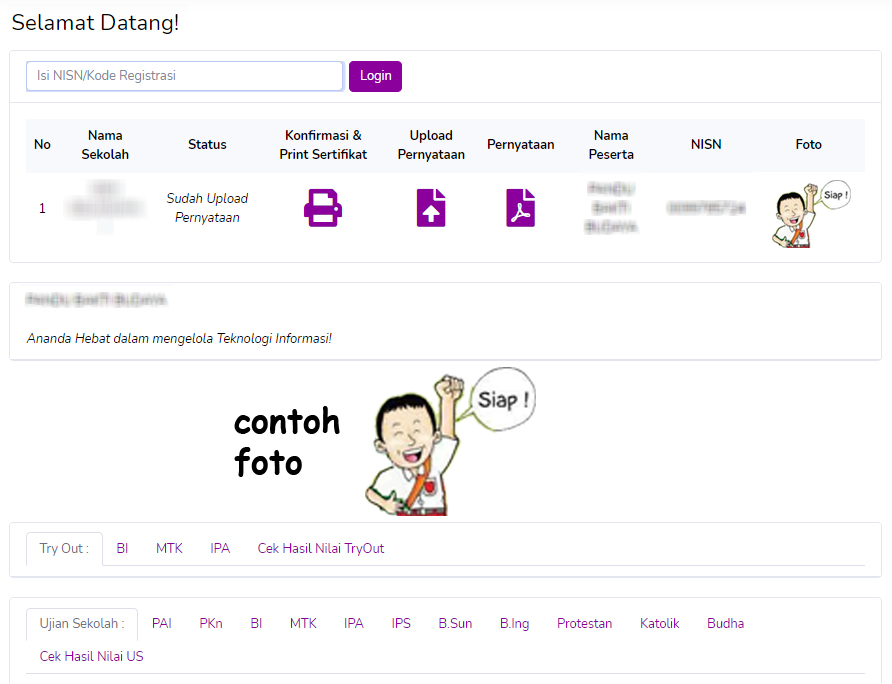This screenshot has width=892, height=684.
Task: Open the IPS exam tab
Action: (x=401, y=624)
